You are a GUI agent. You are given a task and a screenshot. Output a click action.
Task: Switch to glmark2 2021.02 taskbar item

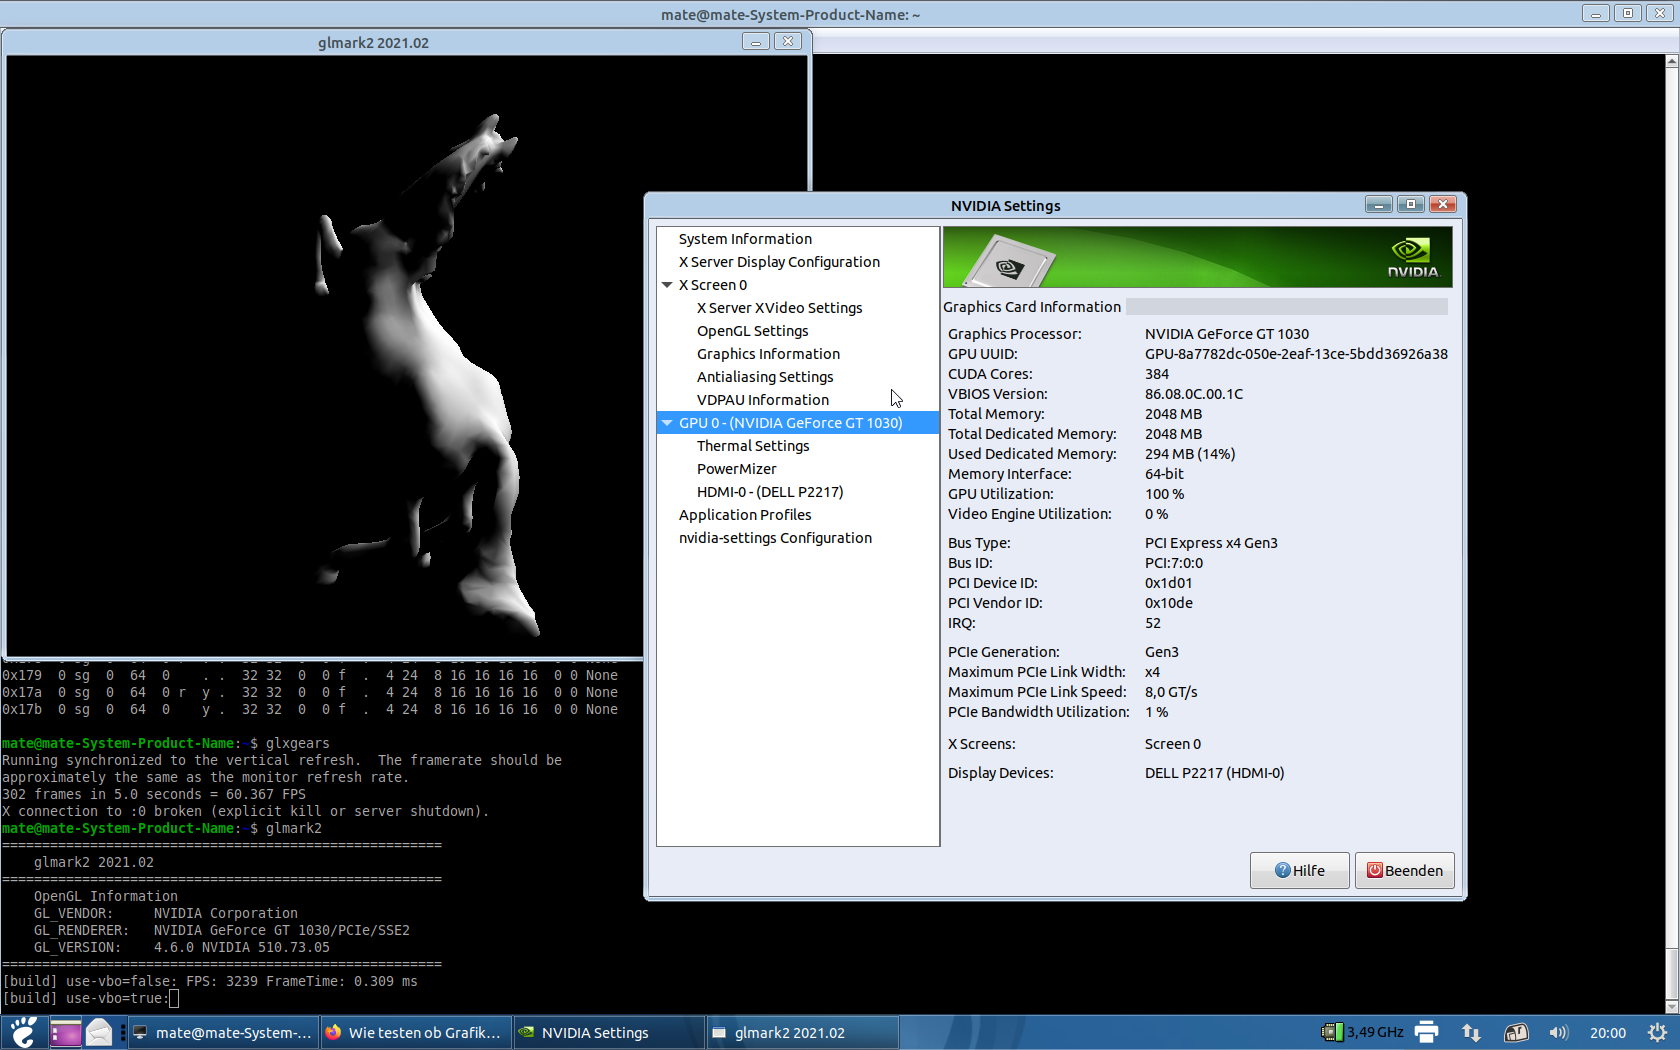coord(801,1032)
